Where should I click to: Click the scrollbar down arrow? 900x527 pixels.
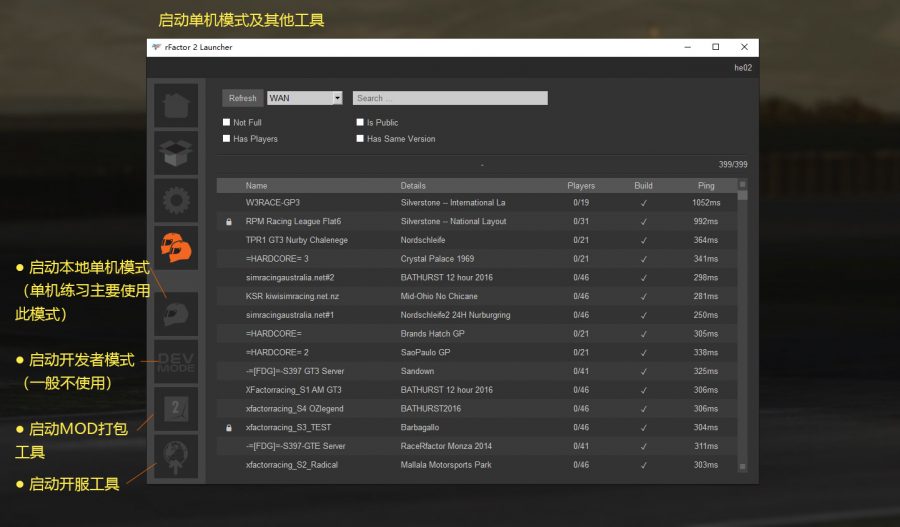[743, 467]
